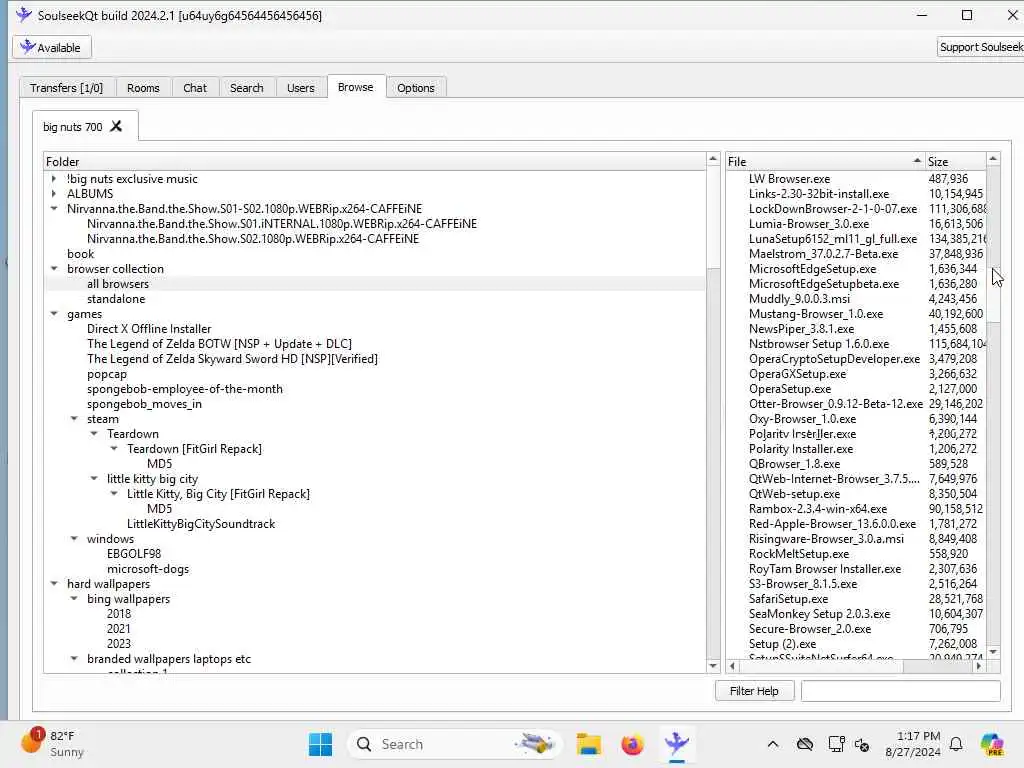Click the Filter Help button
Screen dimensions: 1024x768
[x=754, y=691]
